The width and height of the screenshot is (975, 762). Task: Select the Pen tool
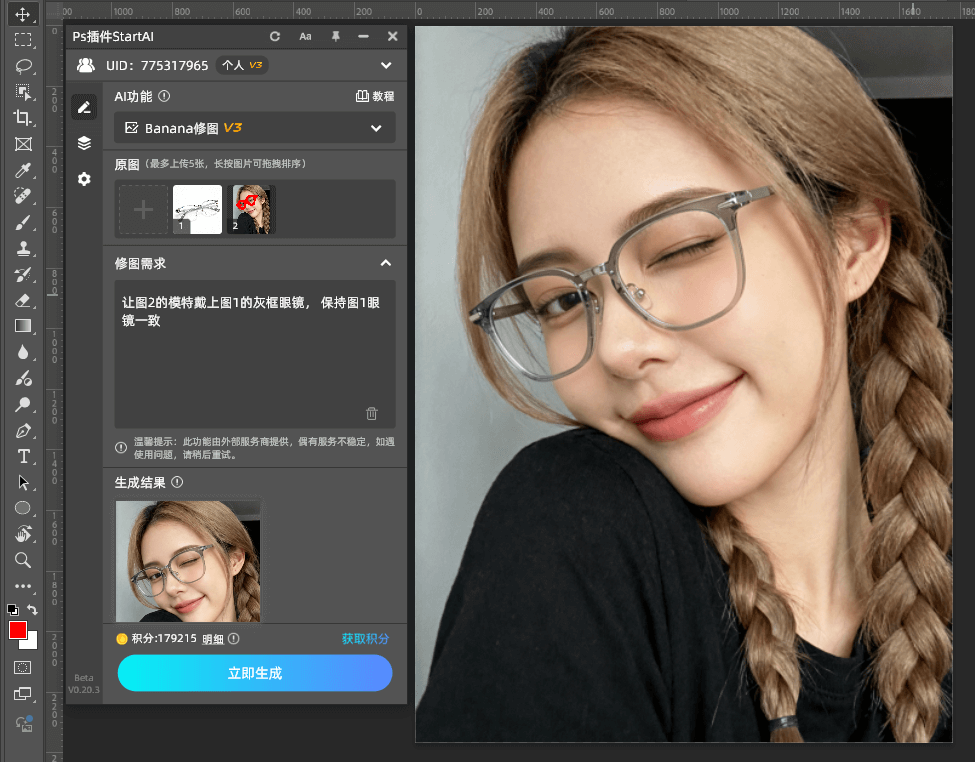coord(24,430)
